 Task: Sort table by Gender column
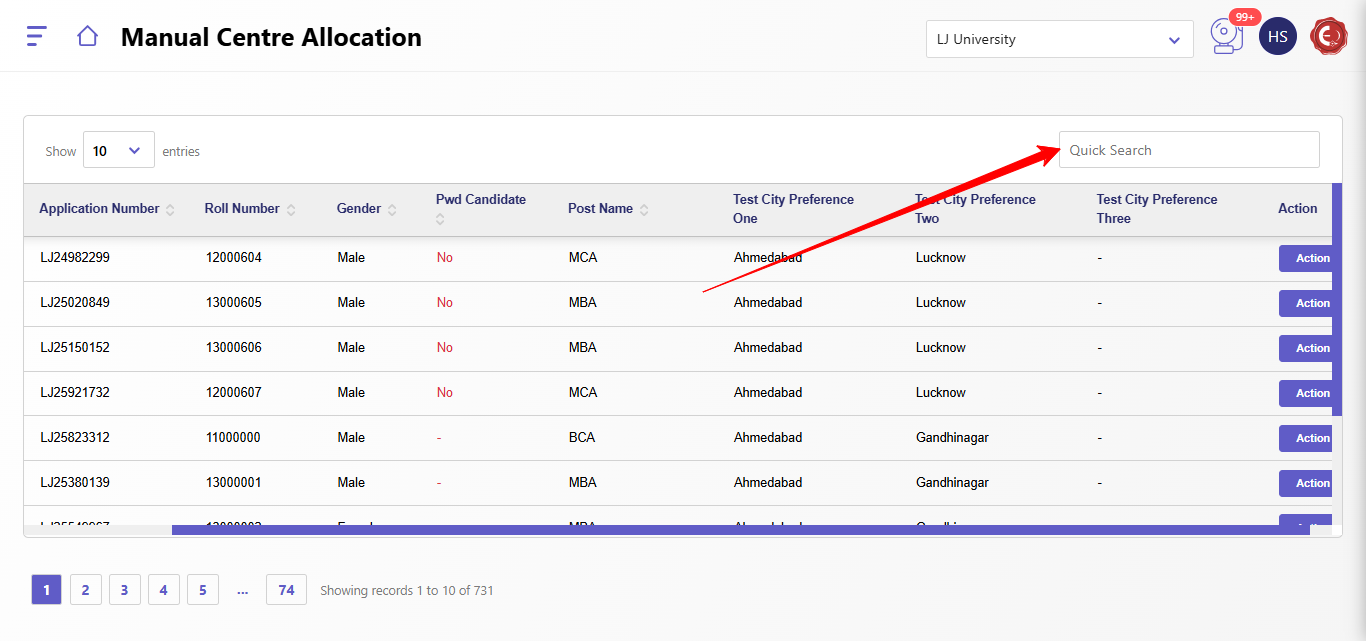click(x=392, y=210)
